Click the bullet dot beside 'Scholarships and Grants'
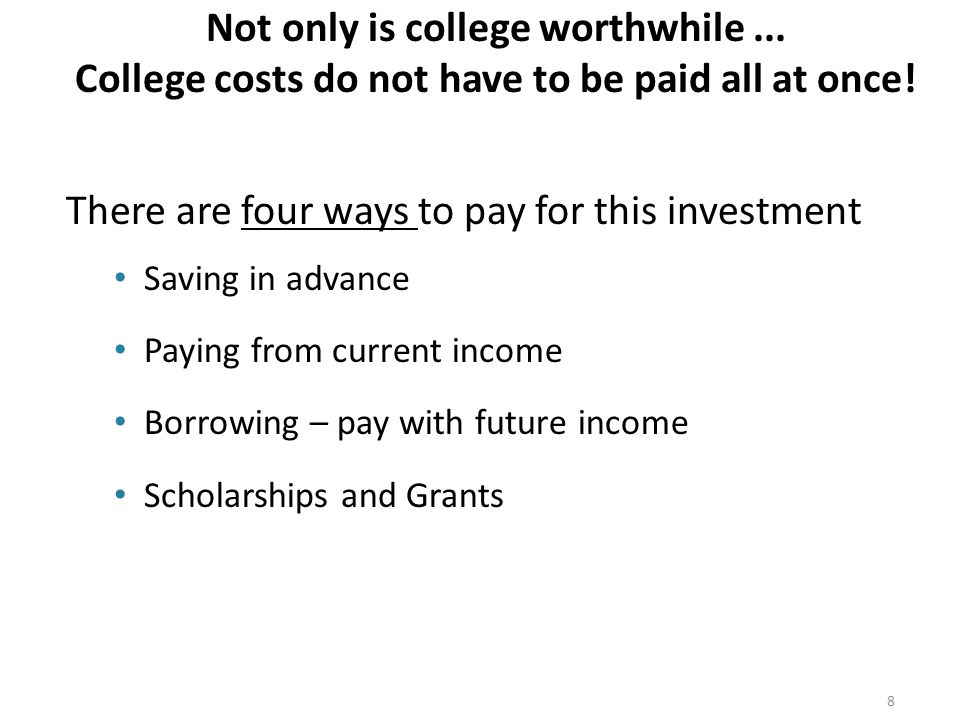The image size is (960, 720). point(120,493)
